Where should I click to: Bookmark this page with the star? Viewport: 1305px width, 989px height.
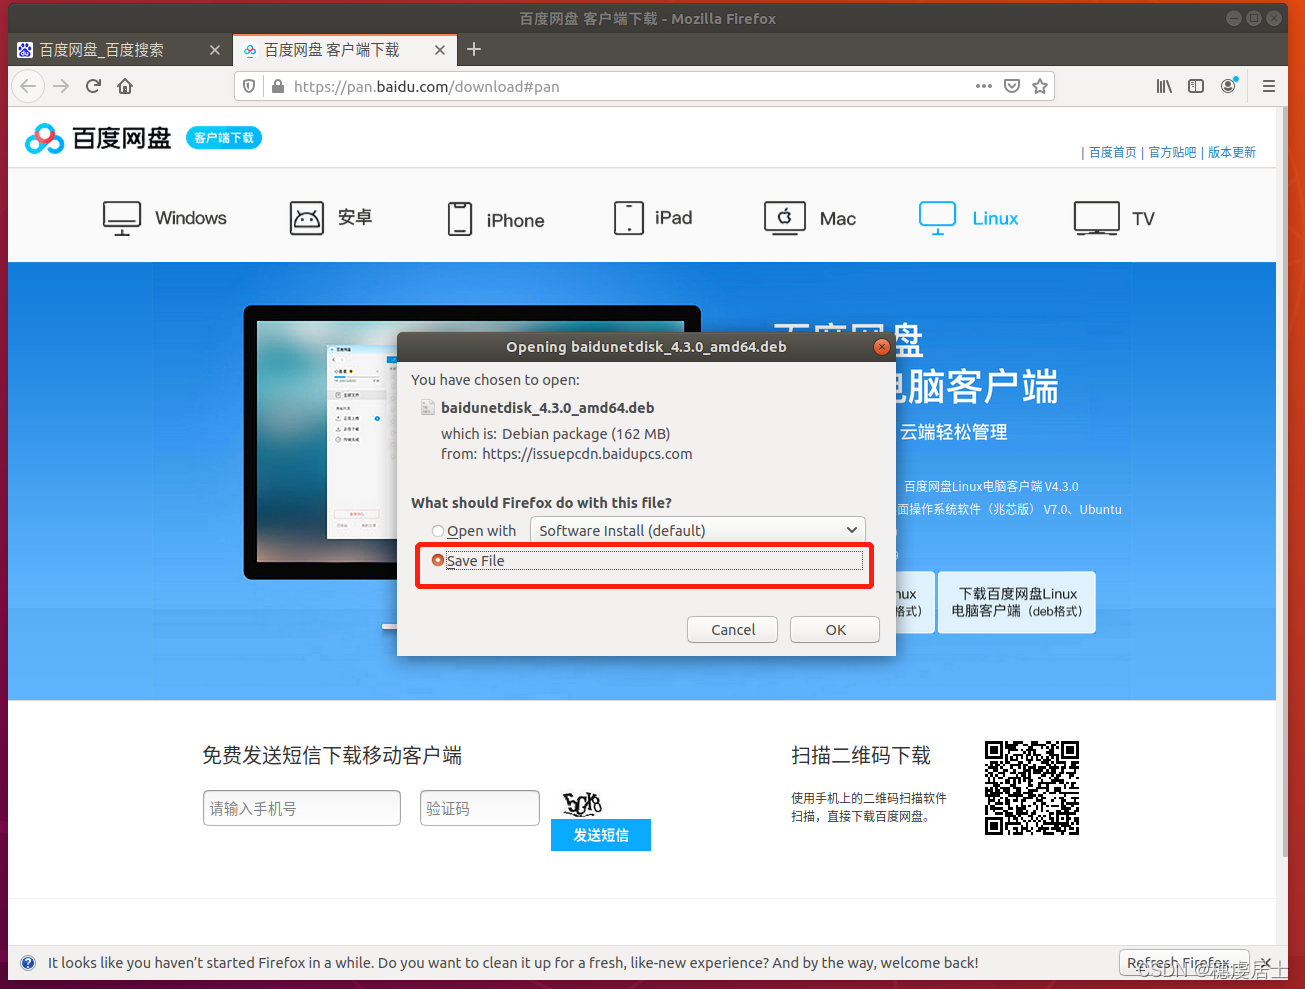click(1040, 86)
